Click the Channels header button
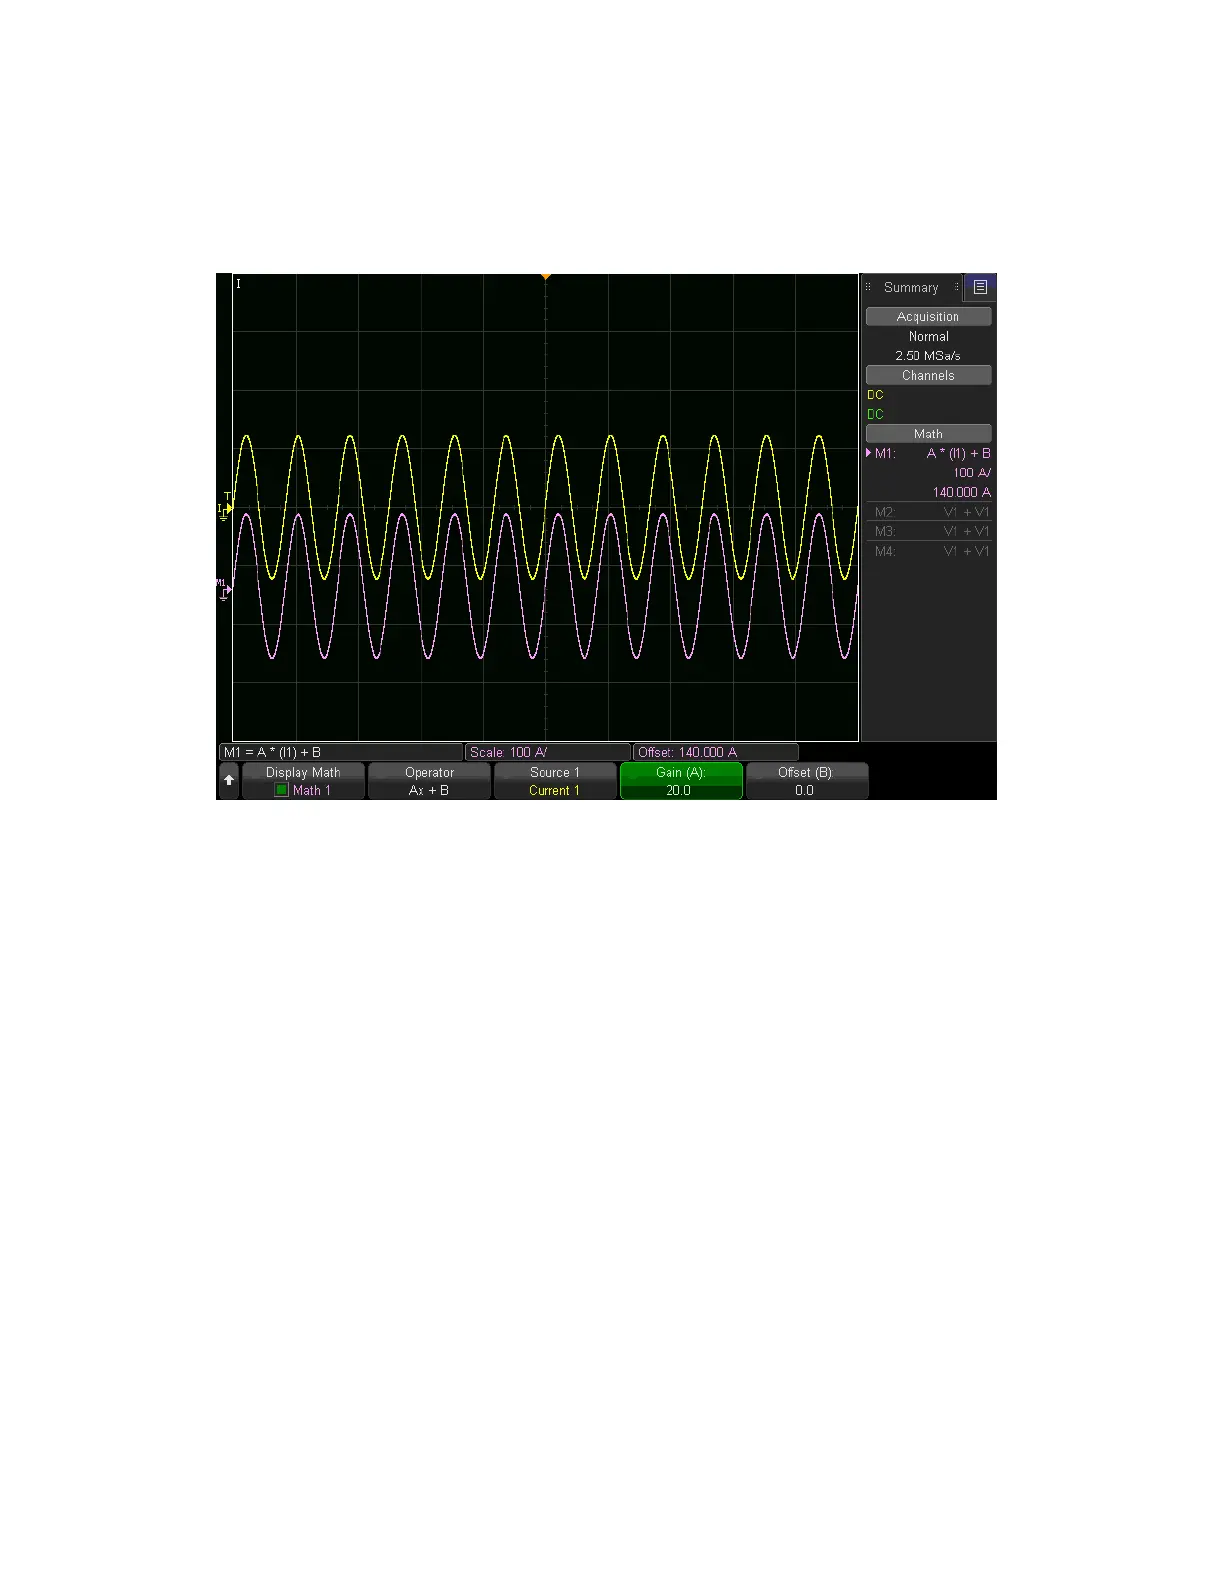Viewport: 1224px width, 1584px height. coord(929,375)
